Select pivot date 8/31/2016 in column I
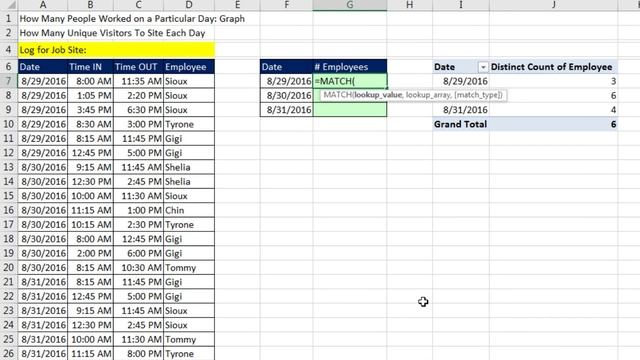Image resolution: width=640 pixels, height=360 pixels. pos(461,110)
